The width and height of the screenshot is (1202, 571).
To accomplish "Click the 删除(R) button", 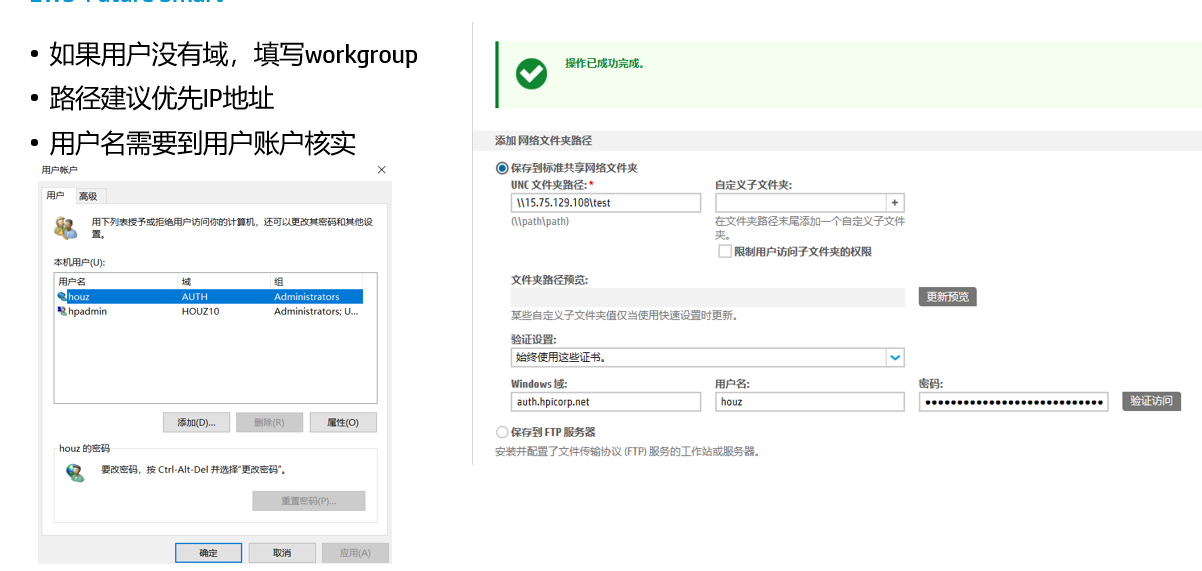I will (269, 422).
